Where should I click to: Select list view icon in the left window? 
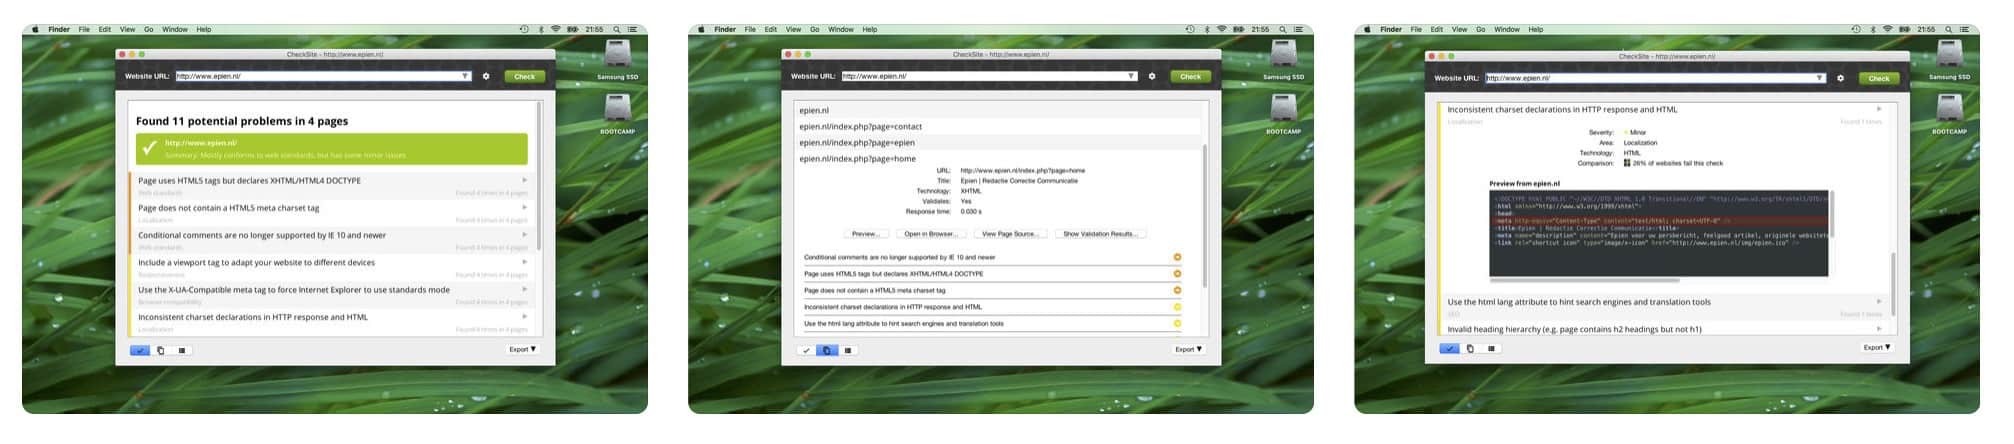(x=181, y=350)
